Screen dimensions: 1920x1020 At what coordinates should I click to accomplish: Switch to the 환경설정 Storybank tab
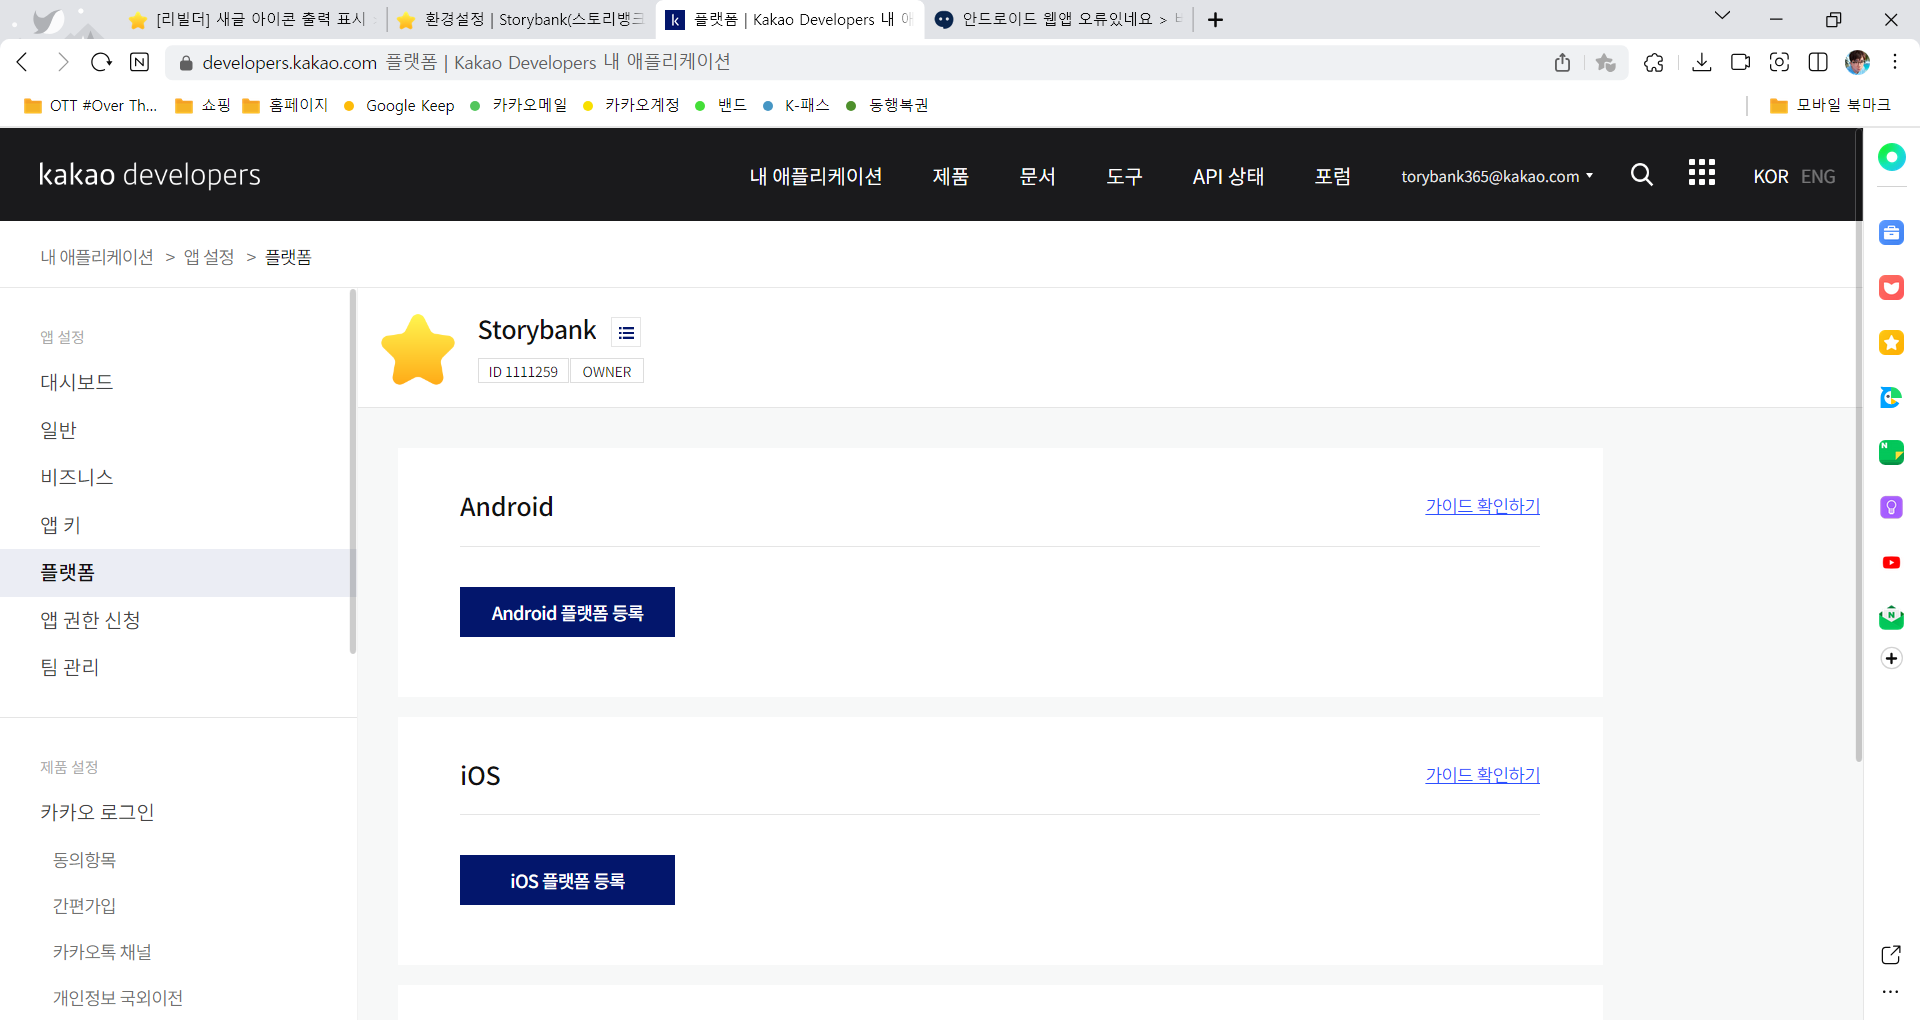tap(520, 20)
